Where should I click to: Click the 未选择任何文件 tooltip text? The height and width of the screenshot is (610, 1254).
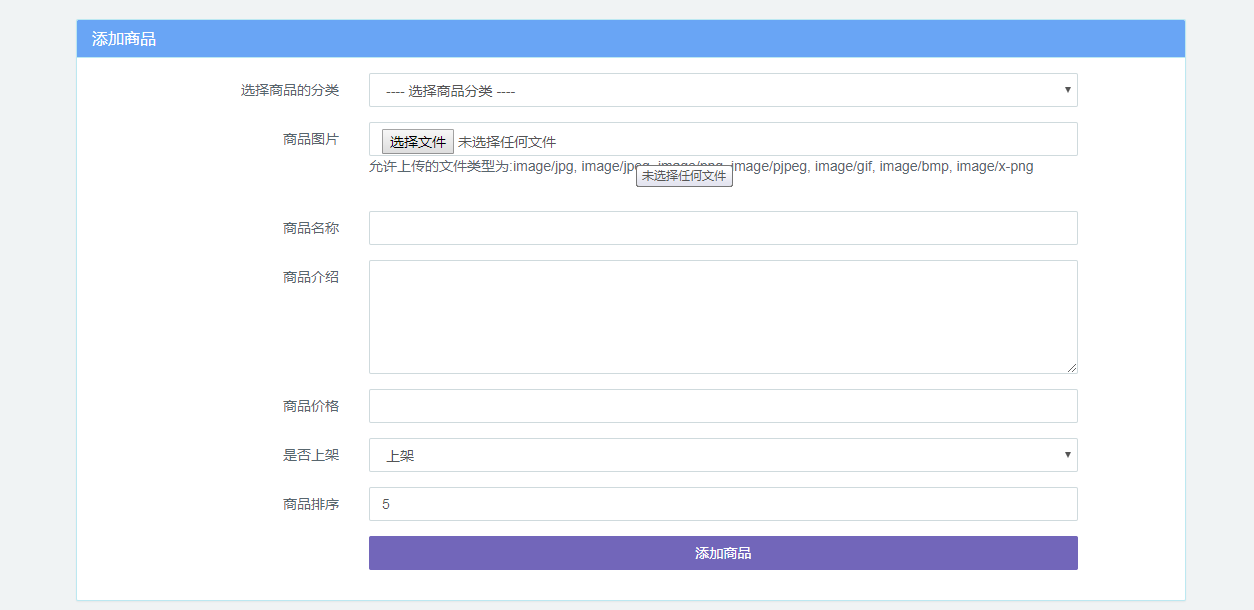(x=684, y=174)
